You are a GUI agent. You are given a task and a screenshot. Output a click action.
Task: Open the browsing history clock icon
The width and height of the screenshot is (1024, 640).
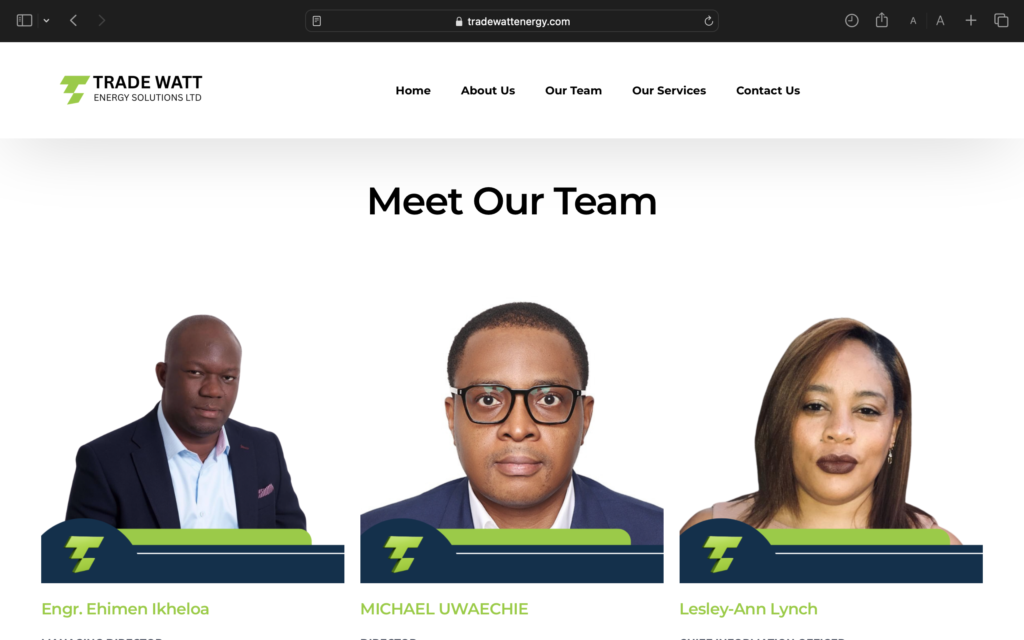[852, 21]
